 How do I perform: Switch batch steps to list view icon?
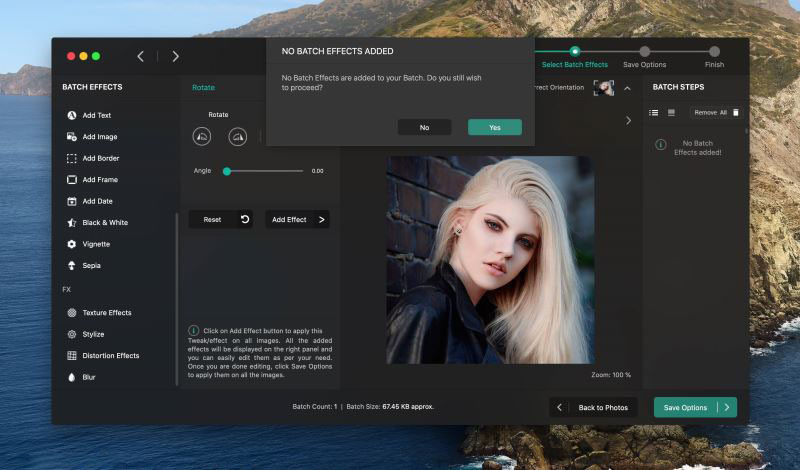(654, 113)
